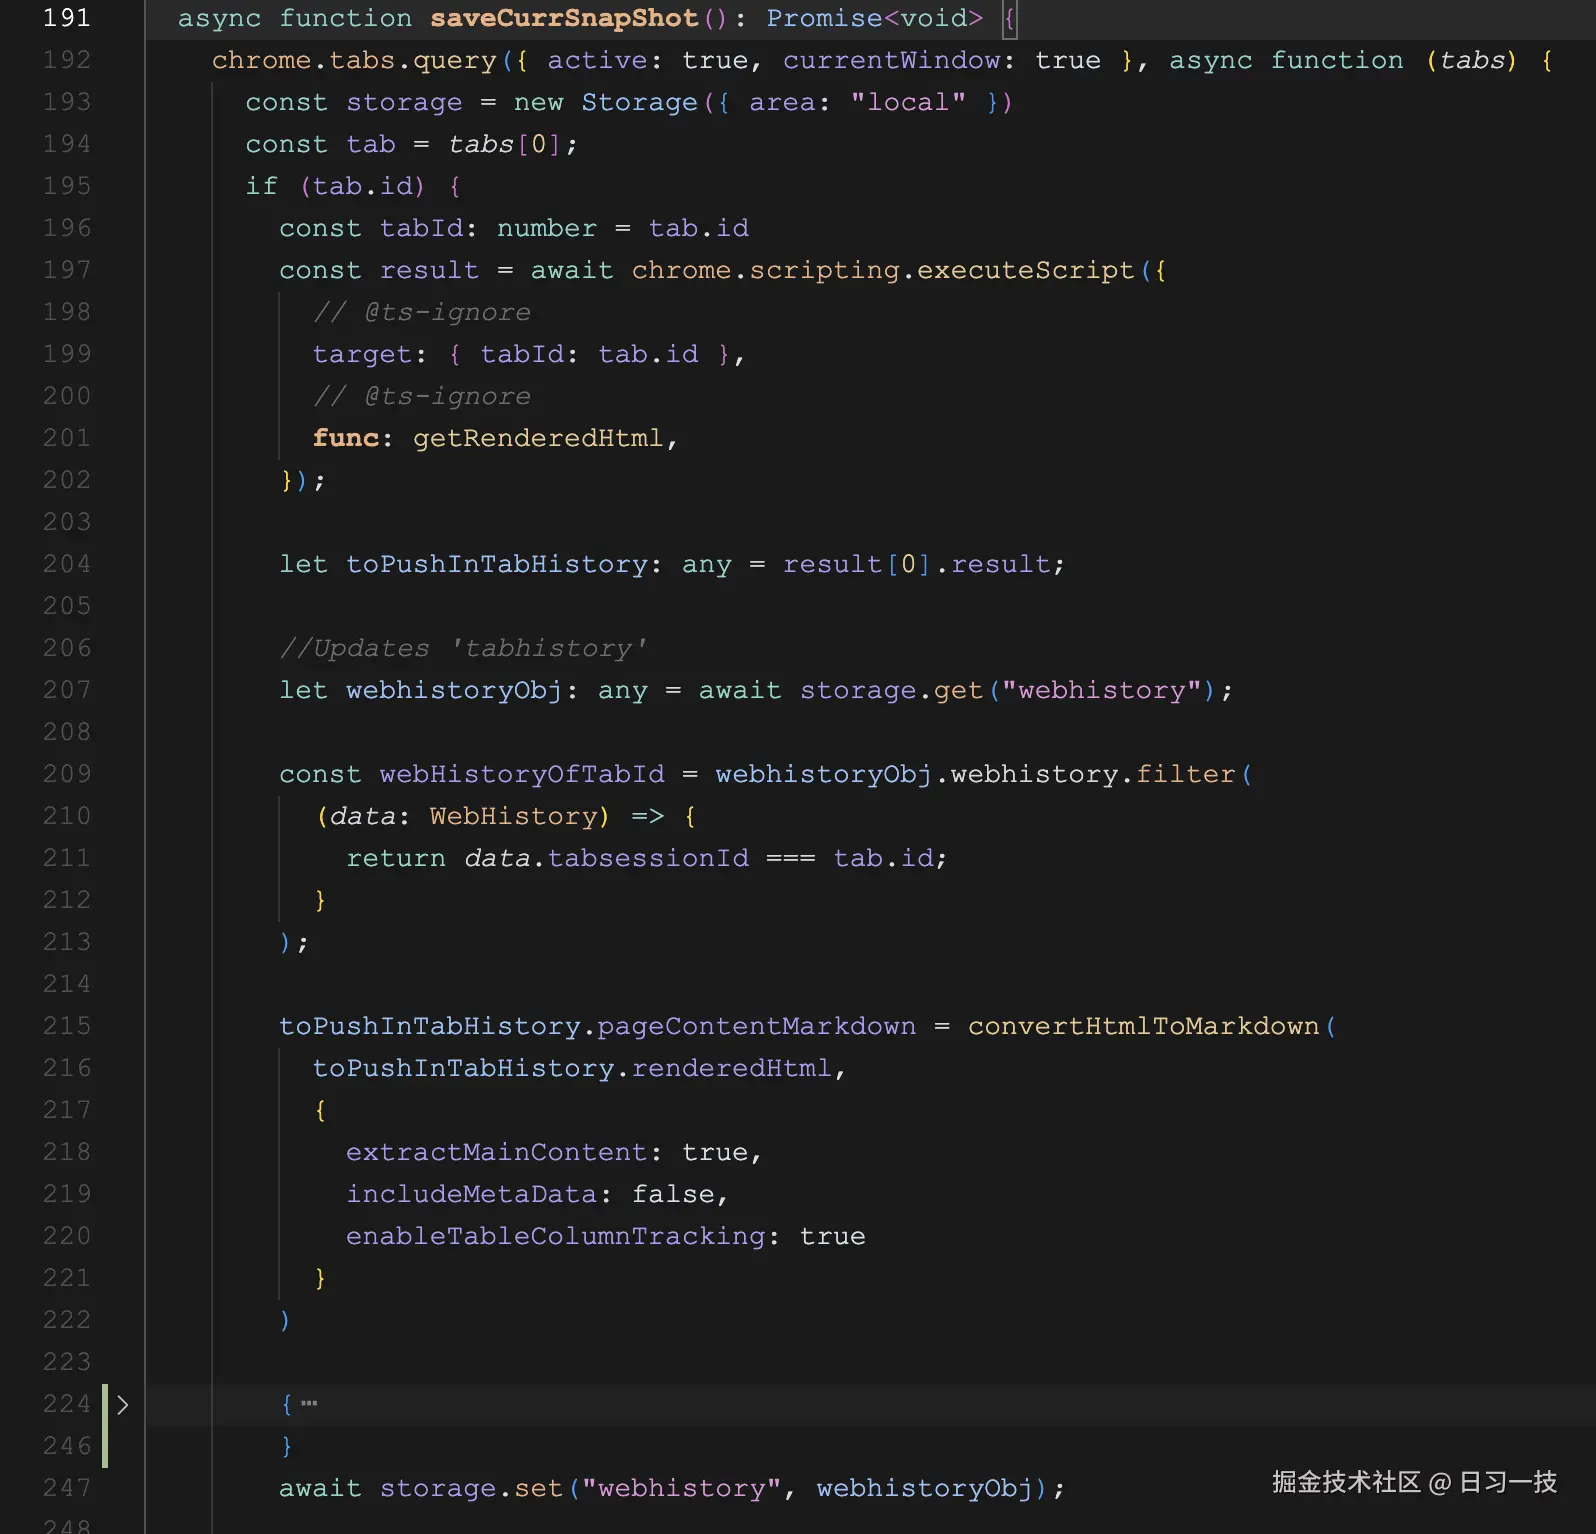Click includeMetaData option

(471, 1194)
